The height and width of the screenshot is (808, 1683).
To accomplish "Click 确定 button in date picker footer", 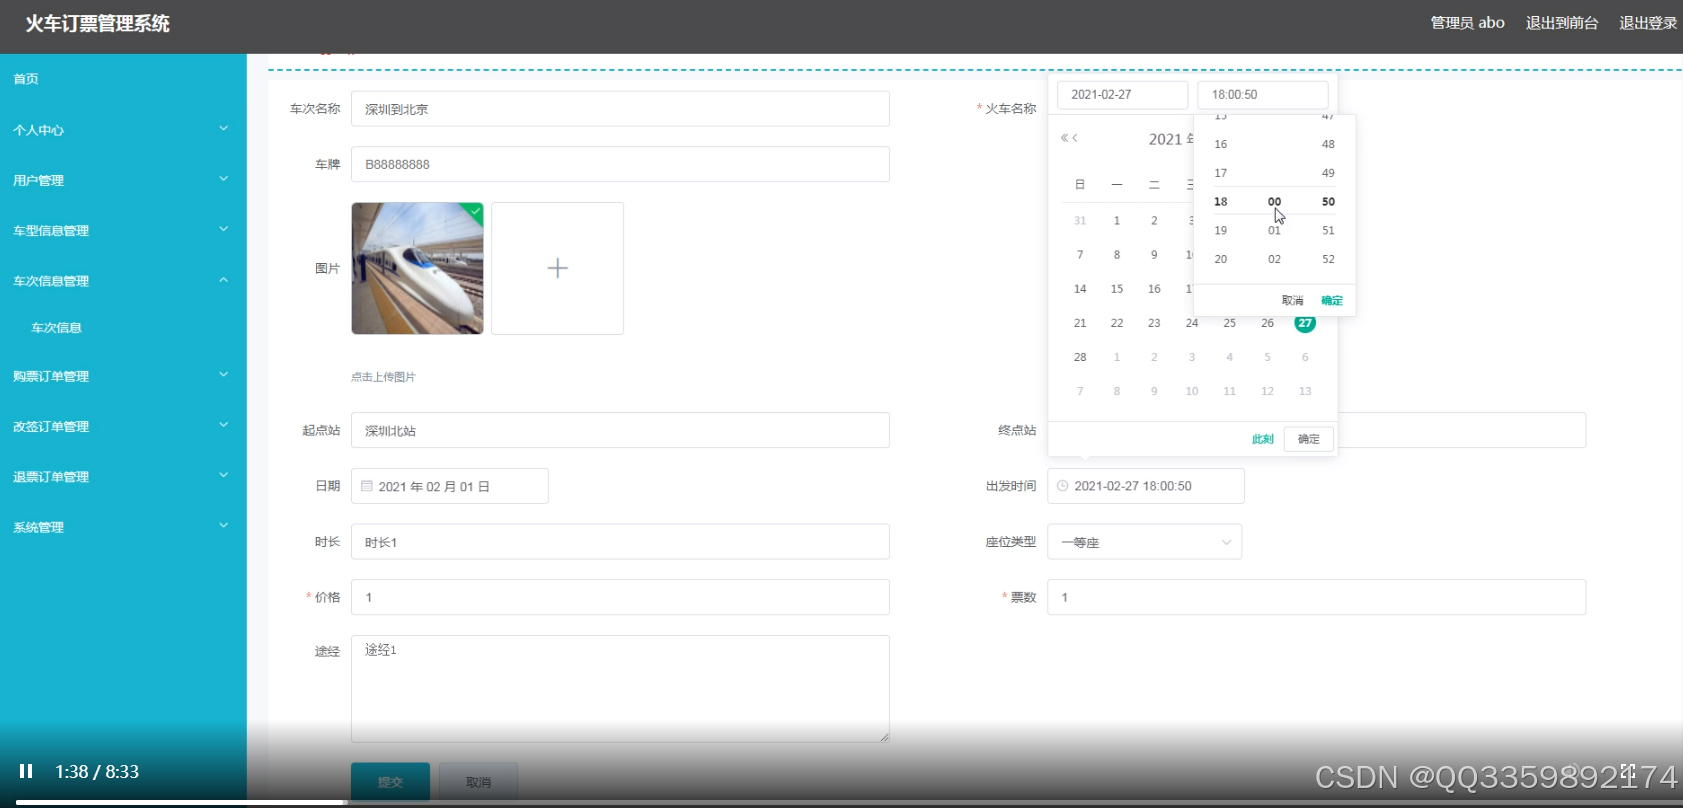I will tap(1309, 439).
